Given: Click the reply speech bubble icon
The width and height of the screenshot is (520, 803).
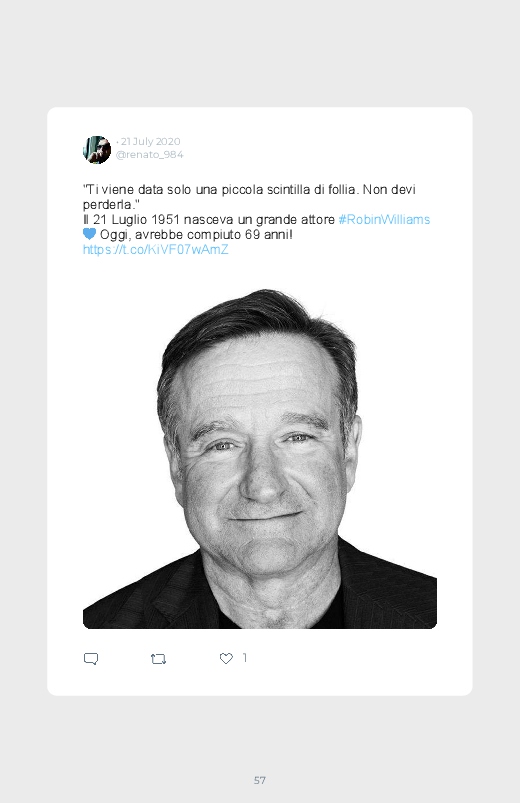Looking at the screenshot, I should click(x=91, y=659).
